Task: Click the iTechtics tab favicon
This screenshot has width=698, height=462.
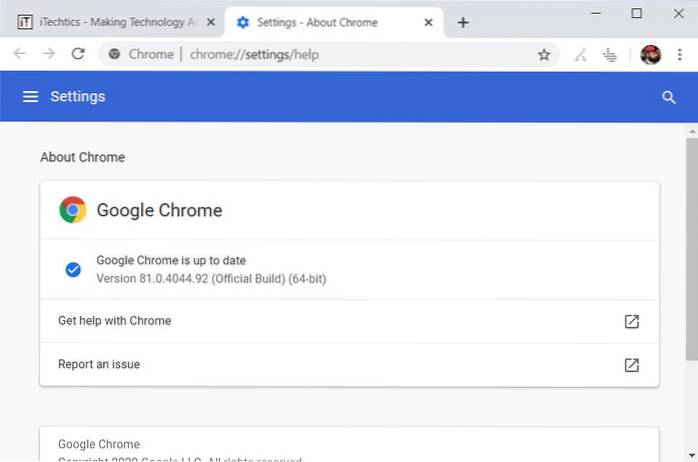Action: [25, 22]
